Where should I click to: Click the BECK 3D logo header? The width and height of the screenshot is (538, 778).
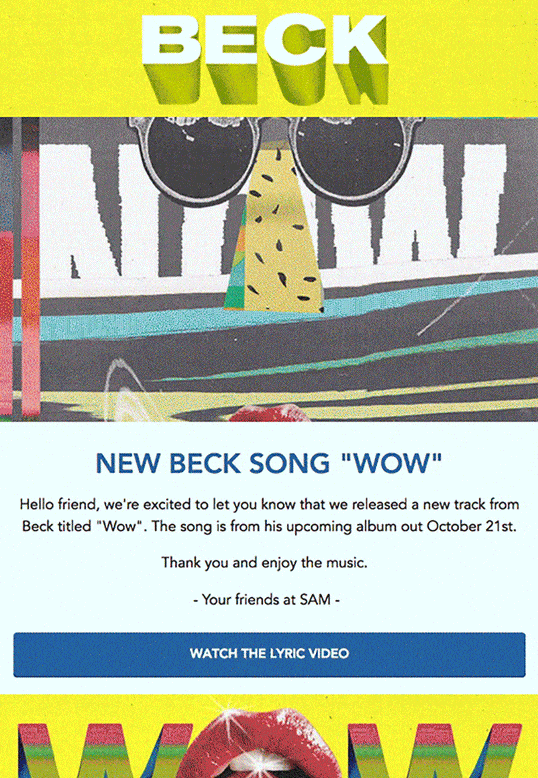tap(265, 59)
